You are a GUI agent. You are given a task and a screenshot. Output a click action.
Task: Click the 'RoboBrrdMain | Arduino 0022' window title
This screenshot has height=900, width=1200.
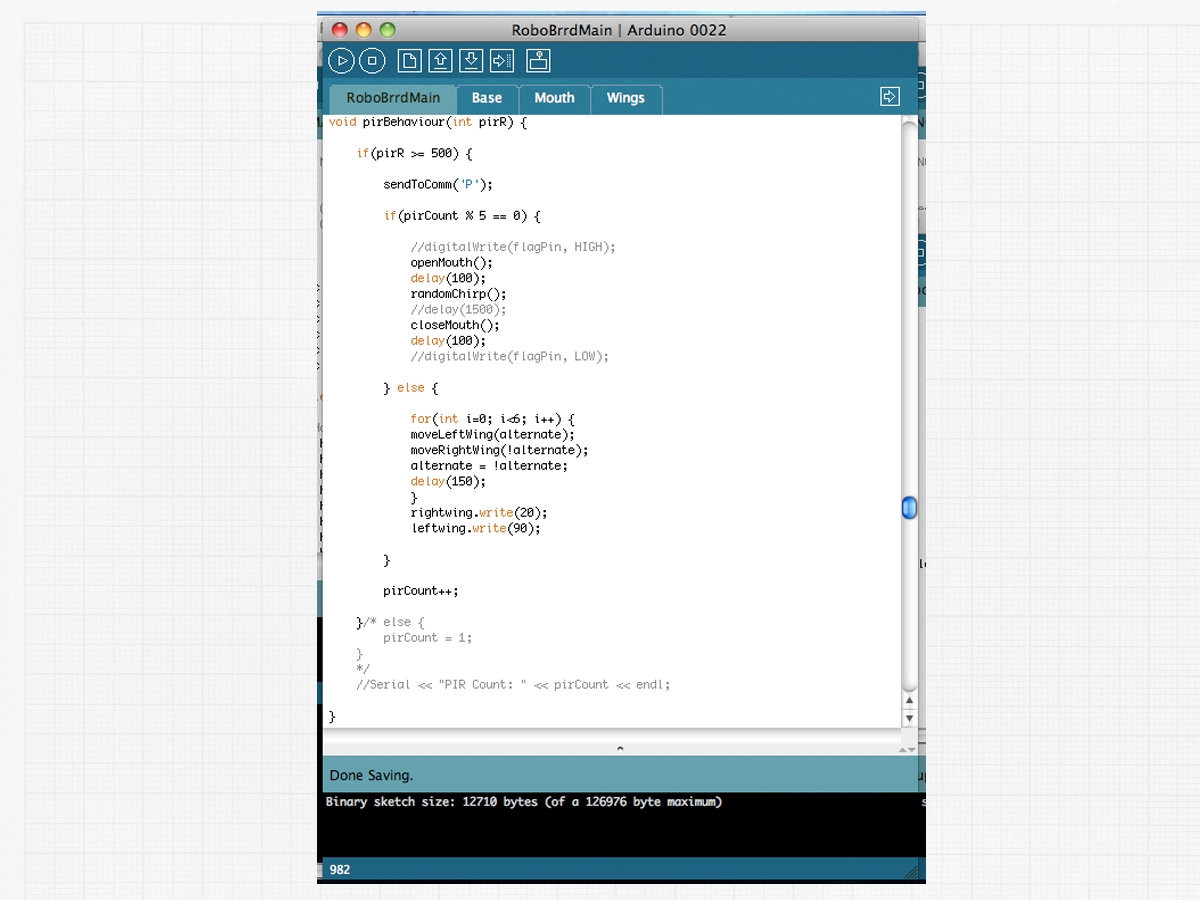click(619, 30)
